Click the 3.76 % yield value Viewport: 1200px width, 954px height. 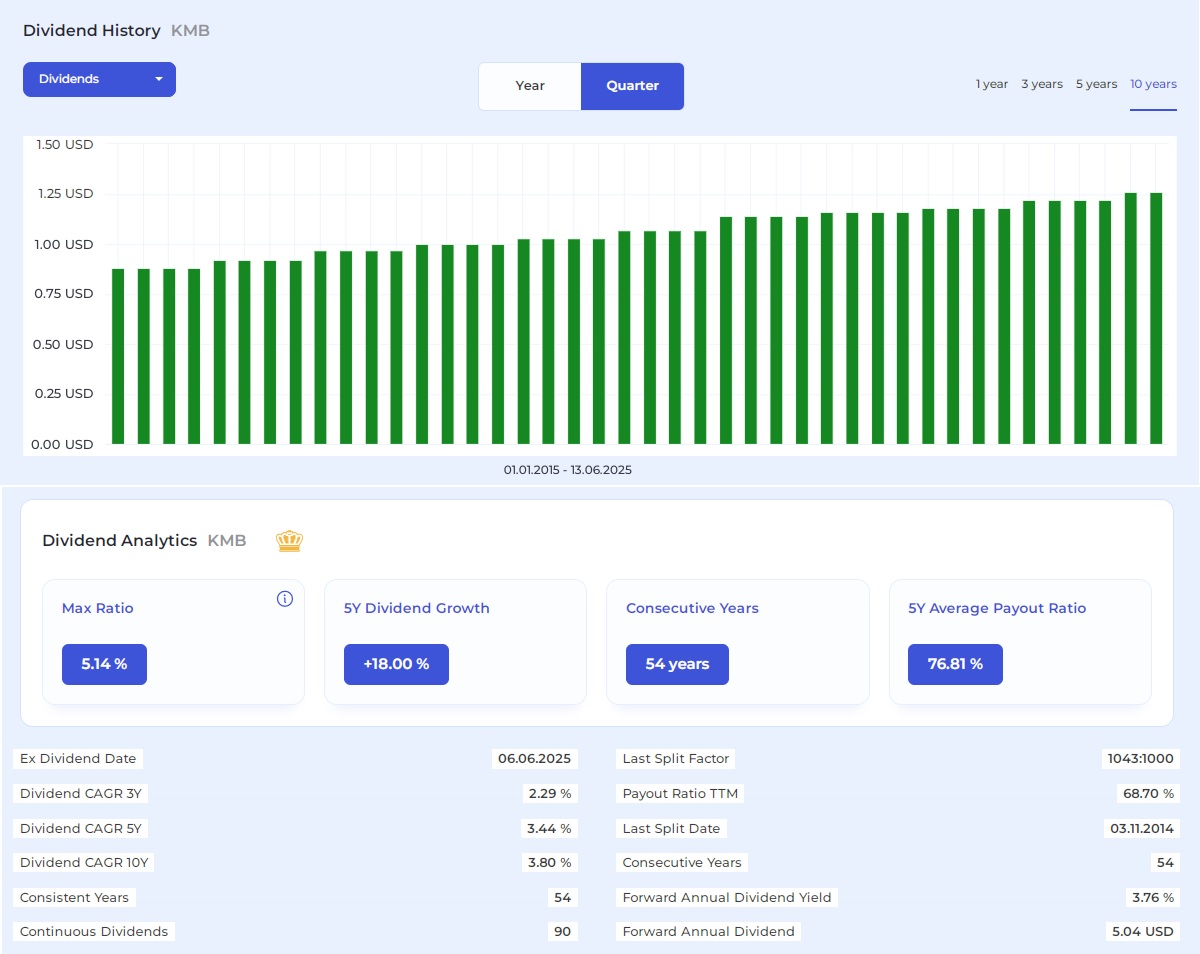1152,898
